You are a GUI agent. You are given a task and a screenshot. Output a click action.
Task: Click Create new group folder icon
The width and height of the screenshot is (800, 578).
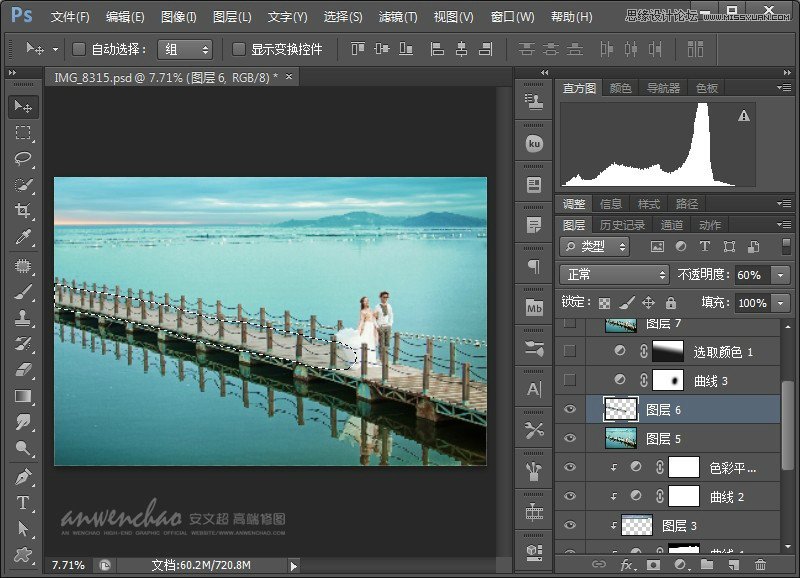coord(707,564)
